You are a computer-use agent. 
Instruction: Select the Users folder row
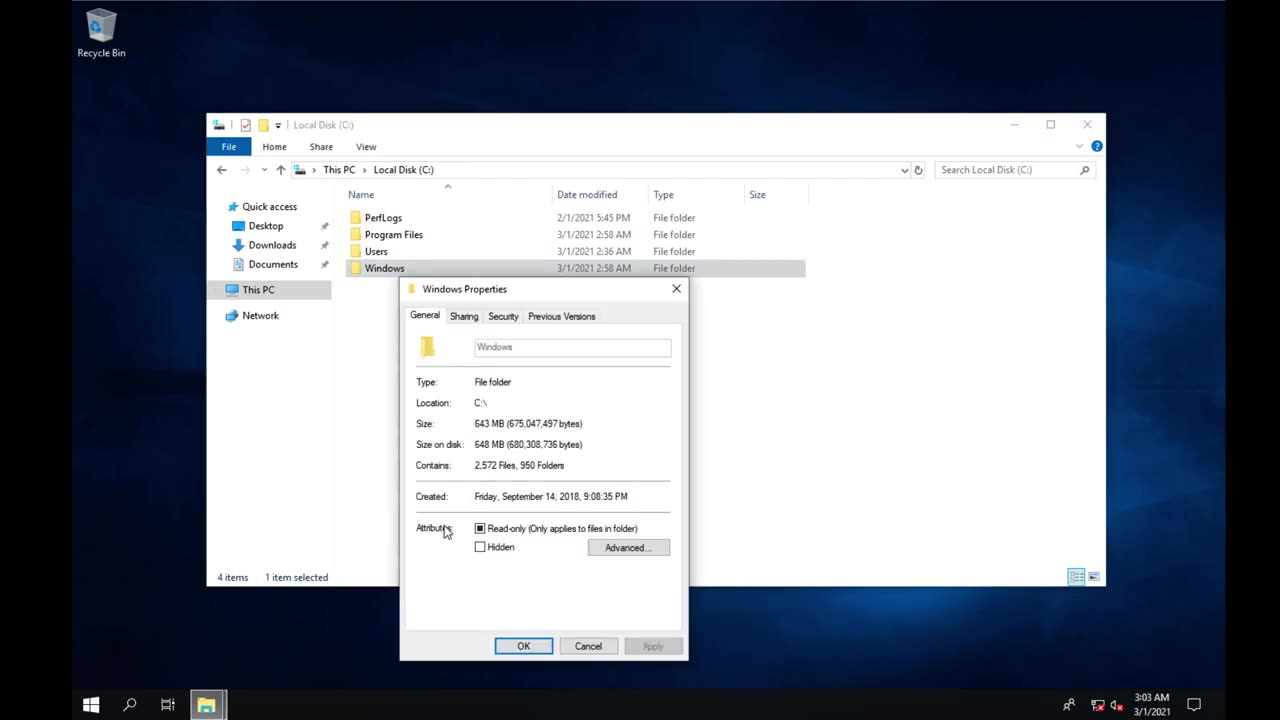(x=575, y=252)
